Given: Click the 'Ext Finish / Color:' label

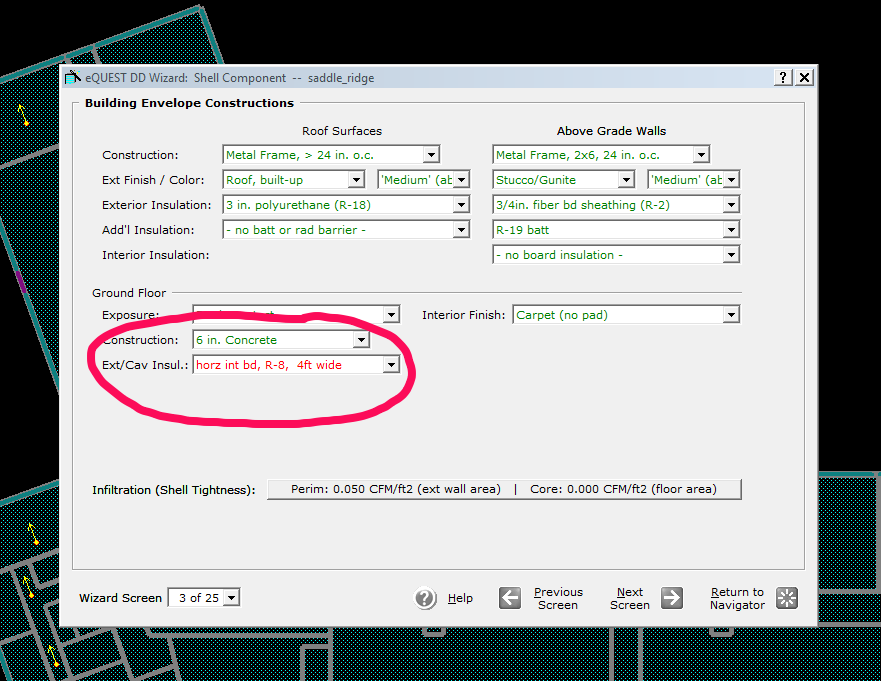Looking at the screenshot, I should pos(153,180).
